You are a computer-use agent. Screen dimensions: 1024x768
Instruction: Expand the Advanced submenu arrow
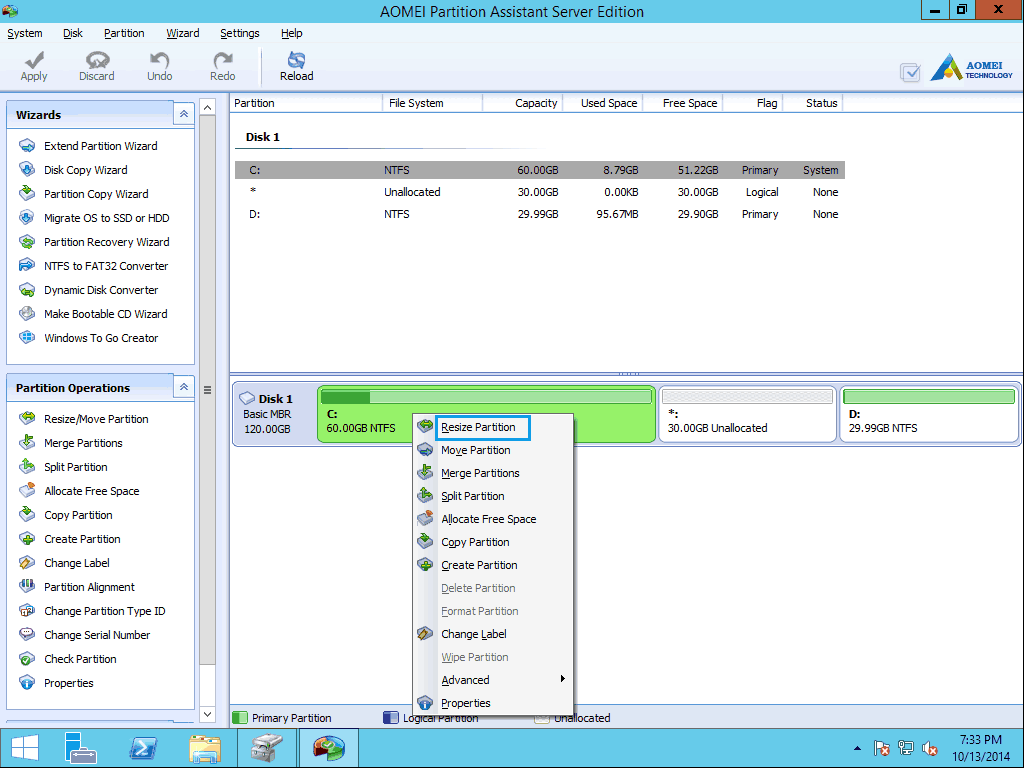pos(562,679)
